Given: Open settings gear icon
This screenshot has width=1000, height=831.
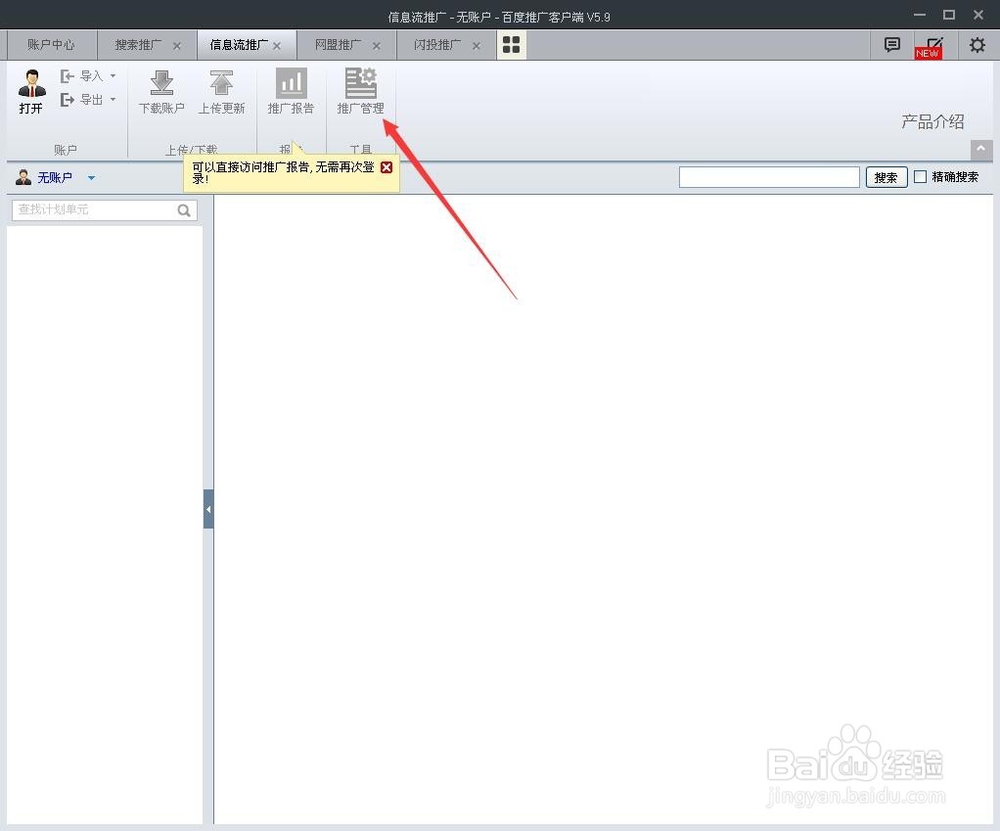Looking at the screenshot, I should pos(977,45).
